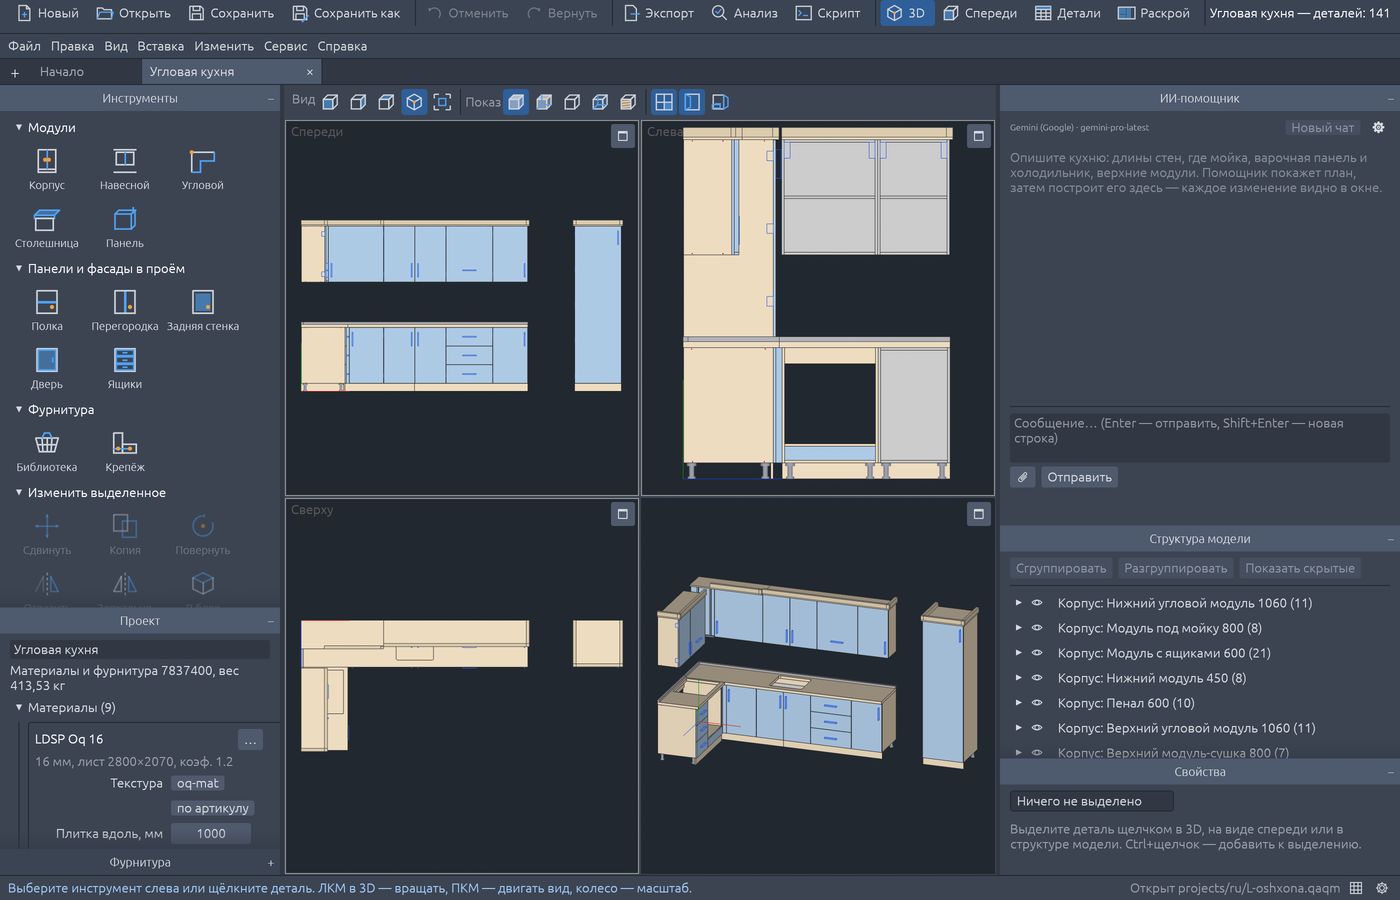Open the Библиотека hardware library
The width and height of the screenshot is (1400, 900).
click(46, 452)
